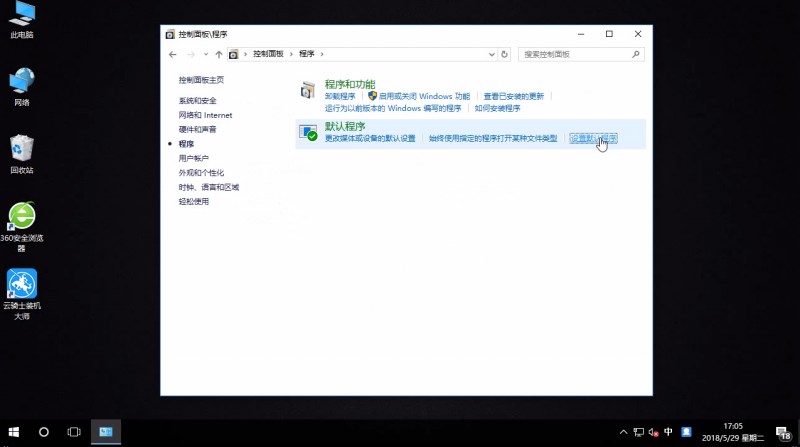The height and width of the screenshot is (447, 800).
Task: Launch 360安全浏览器 desktop shortcut
Action: [21, 227]
